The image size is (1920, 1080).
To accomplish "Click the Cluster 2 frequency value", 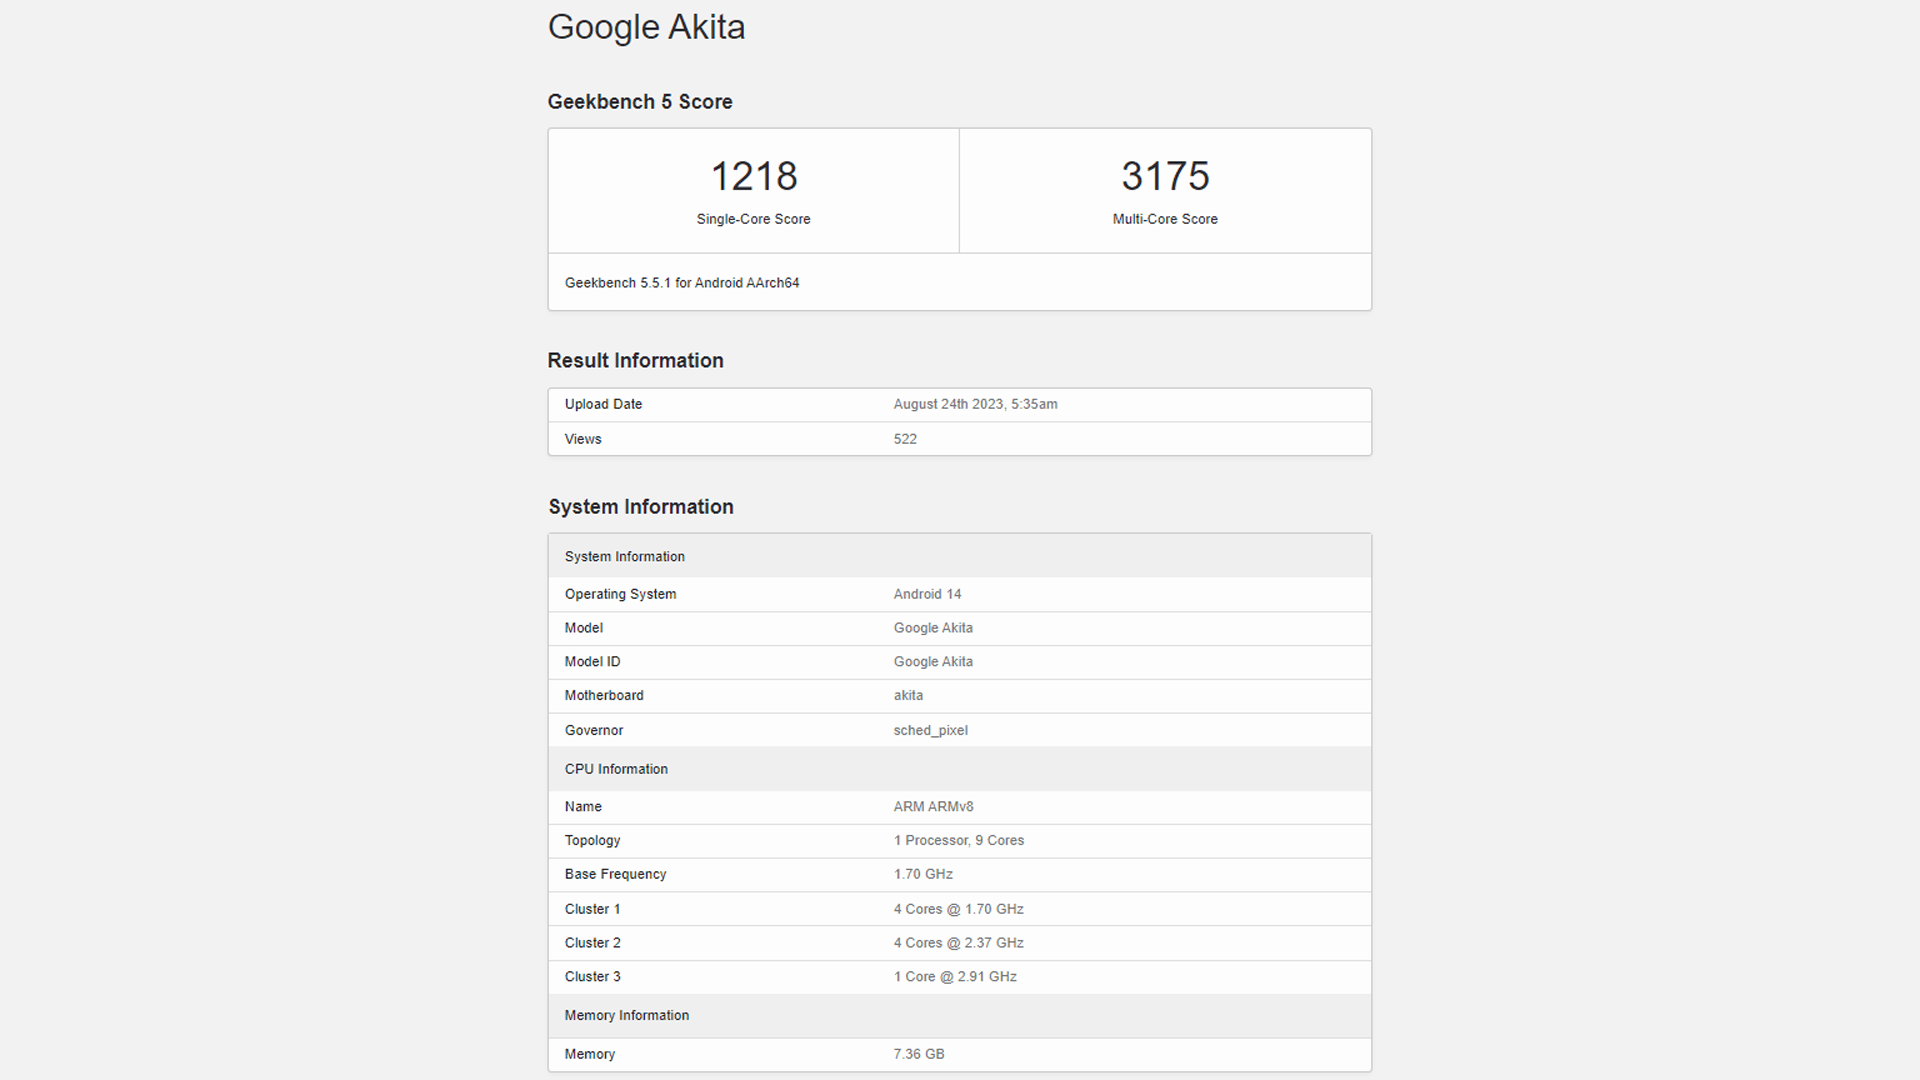I will pyautogui.click(x=958, y=943).
